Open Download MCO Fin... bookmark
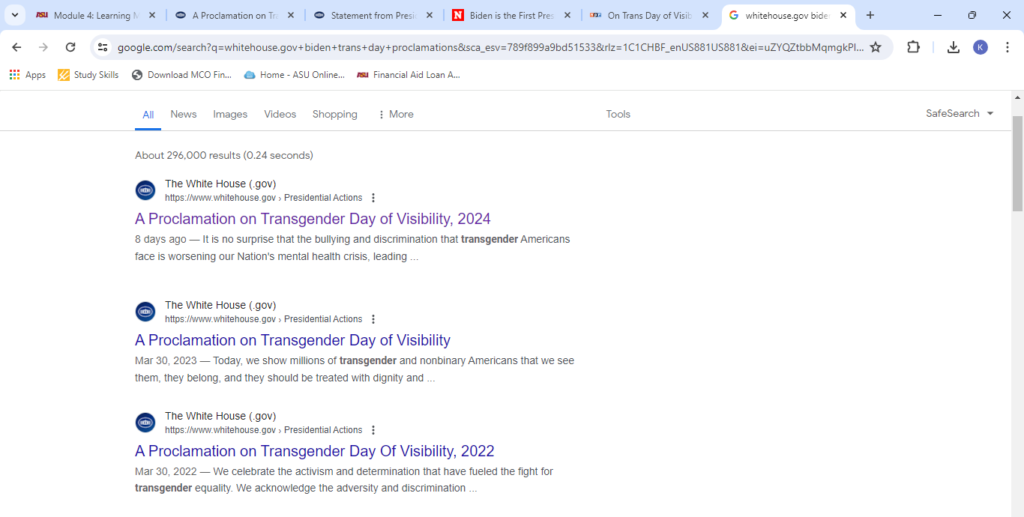1024x517 pixels. coord(182,75)
